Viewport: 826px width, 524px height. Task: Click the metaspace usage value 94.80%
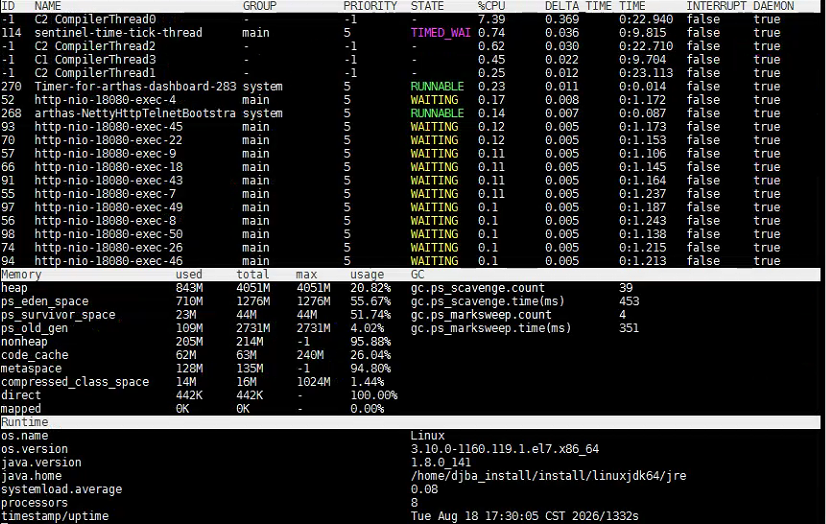(x=370, y=369)
